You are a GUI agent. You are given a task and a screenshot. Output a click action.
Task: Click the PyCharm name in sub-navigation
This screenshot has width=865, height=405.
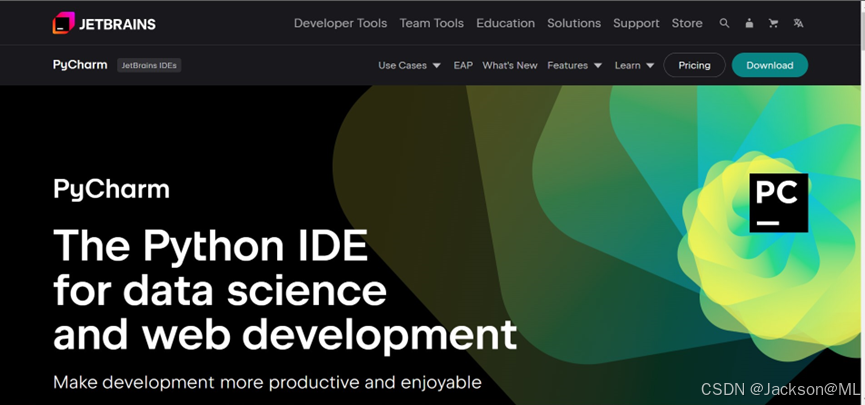(80, 65)
